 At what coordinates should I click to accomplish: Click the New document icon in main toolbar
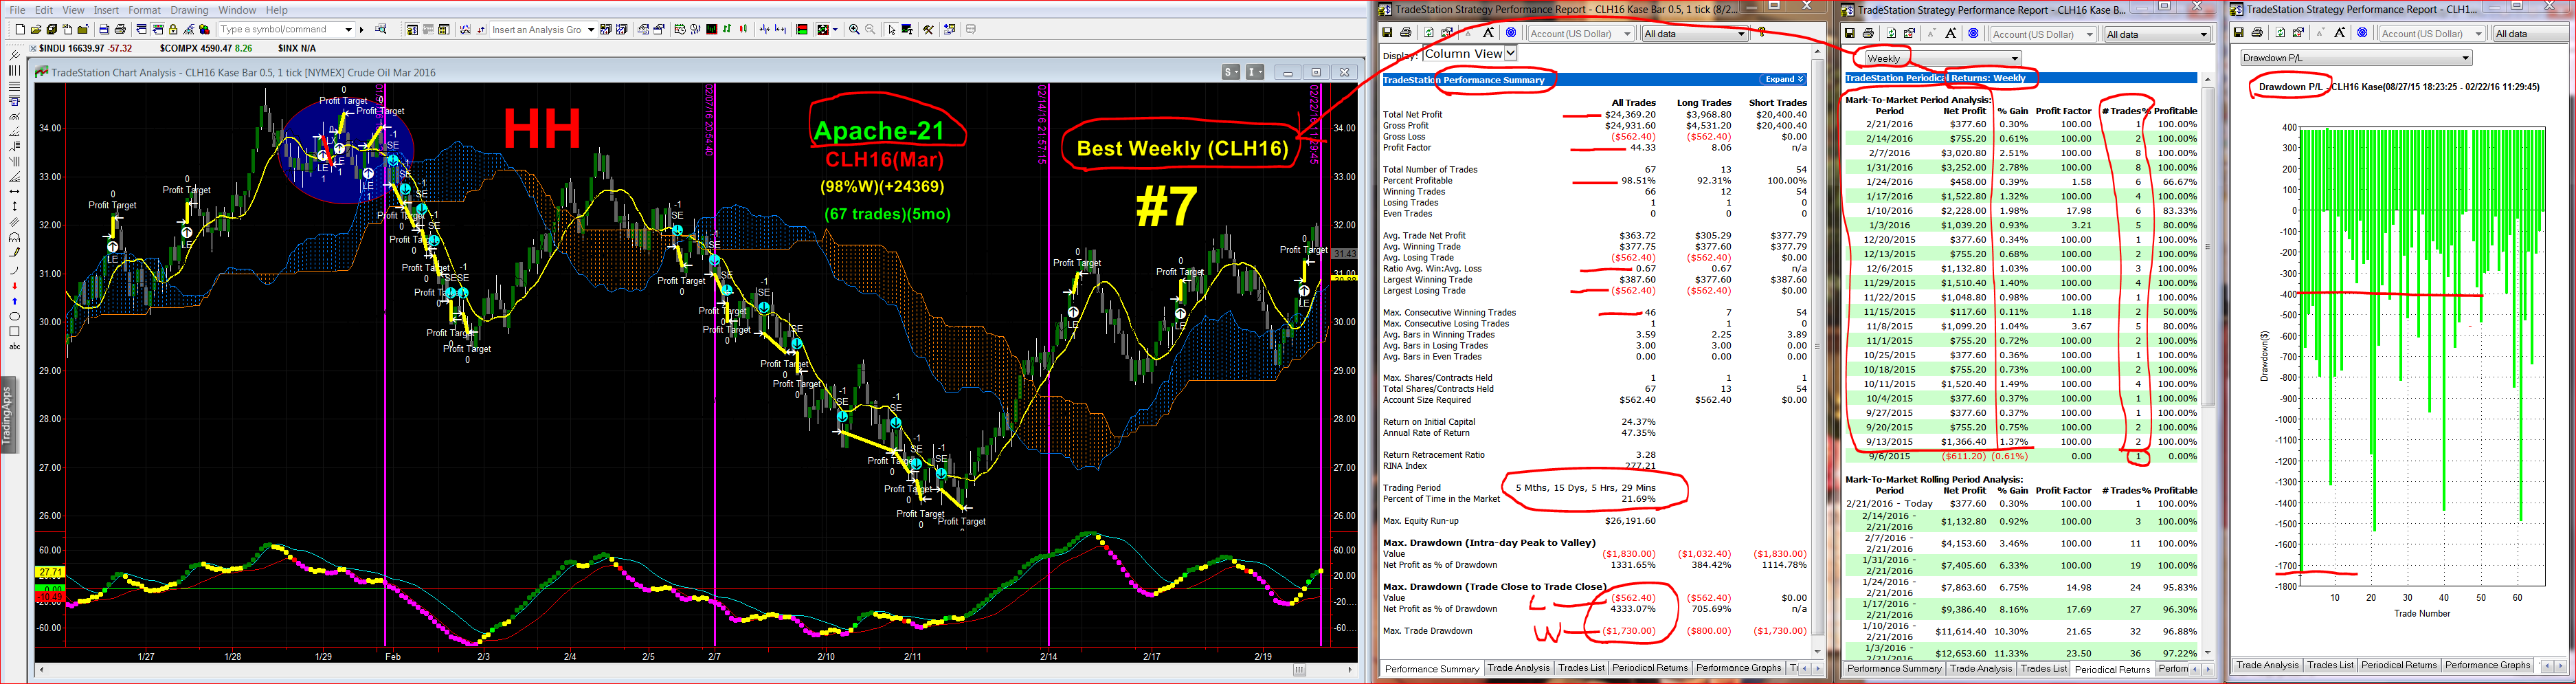point(19,29)
